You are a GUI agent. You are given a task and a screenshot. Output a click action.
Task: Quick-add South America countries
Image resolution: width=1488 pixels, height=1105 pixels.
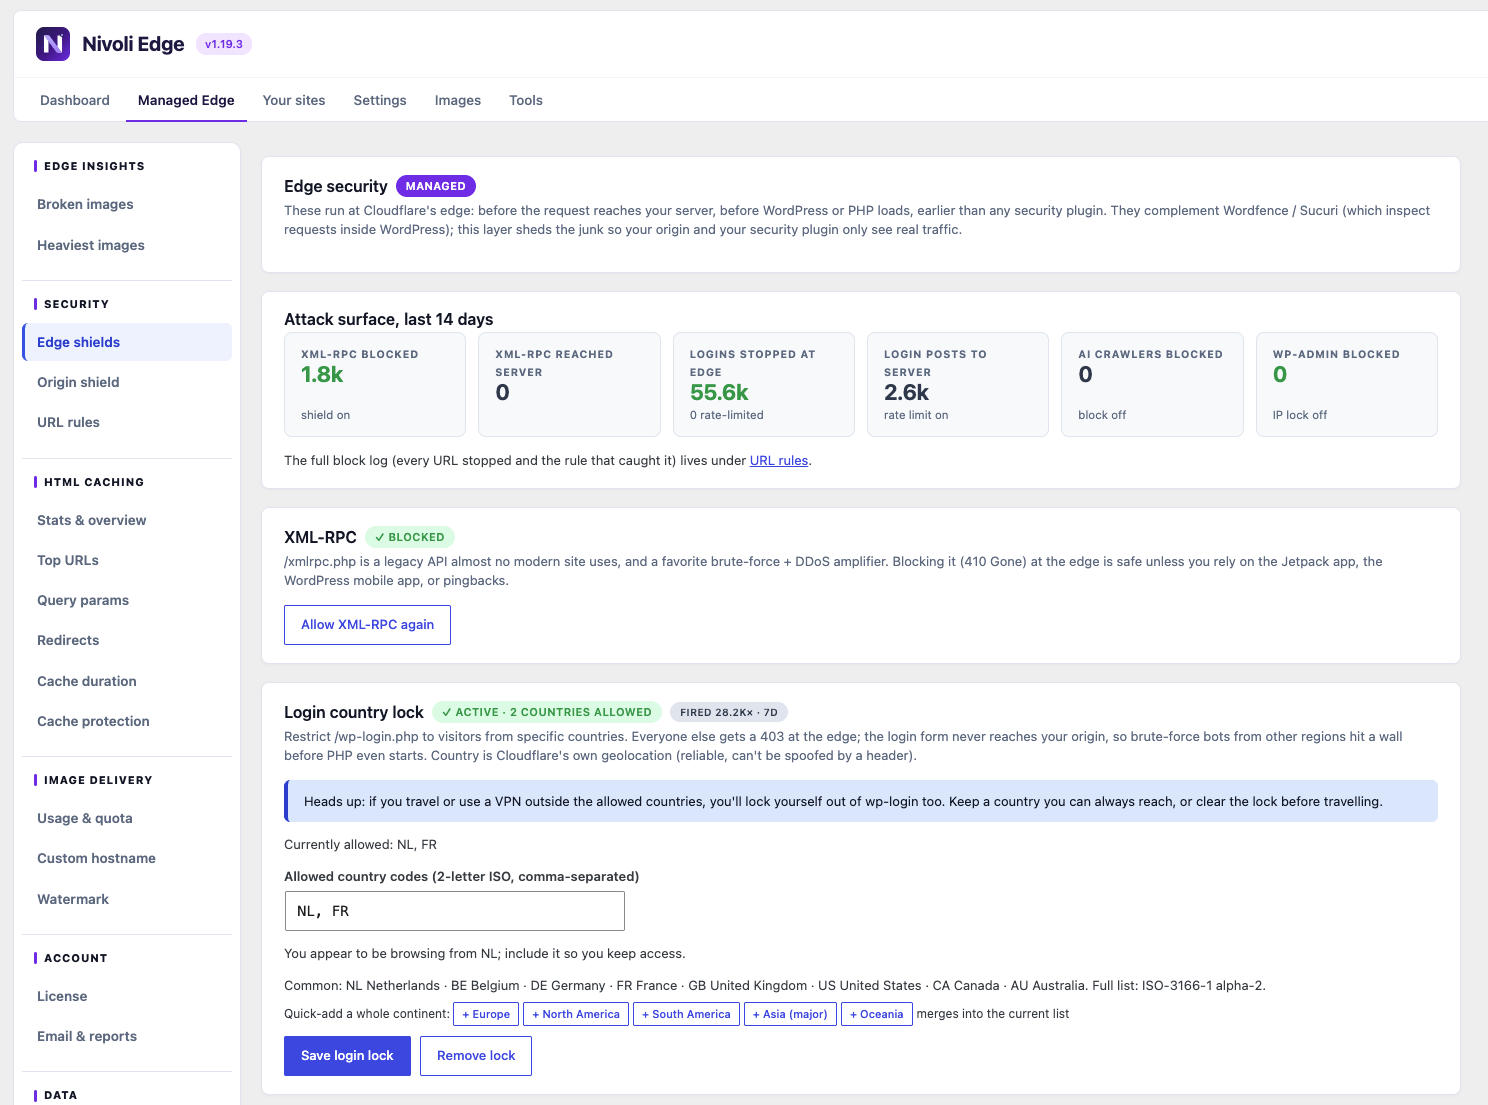(686, 1014)
